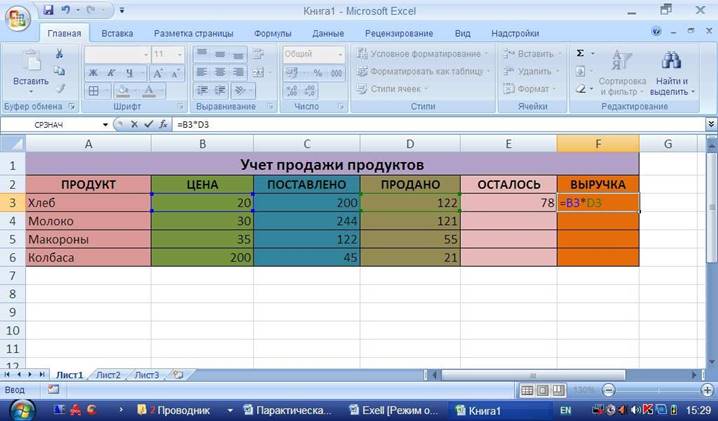Copy the selection to clipboard
Viewport: 718px width, 421px height.
coord(60,71)
